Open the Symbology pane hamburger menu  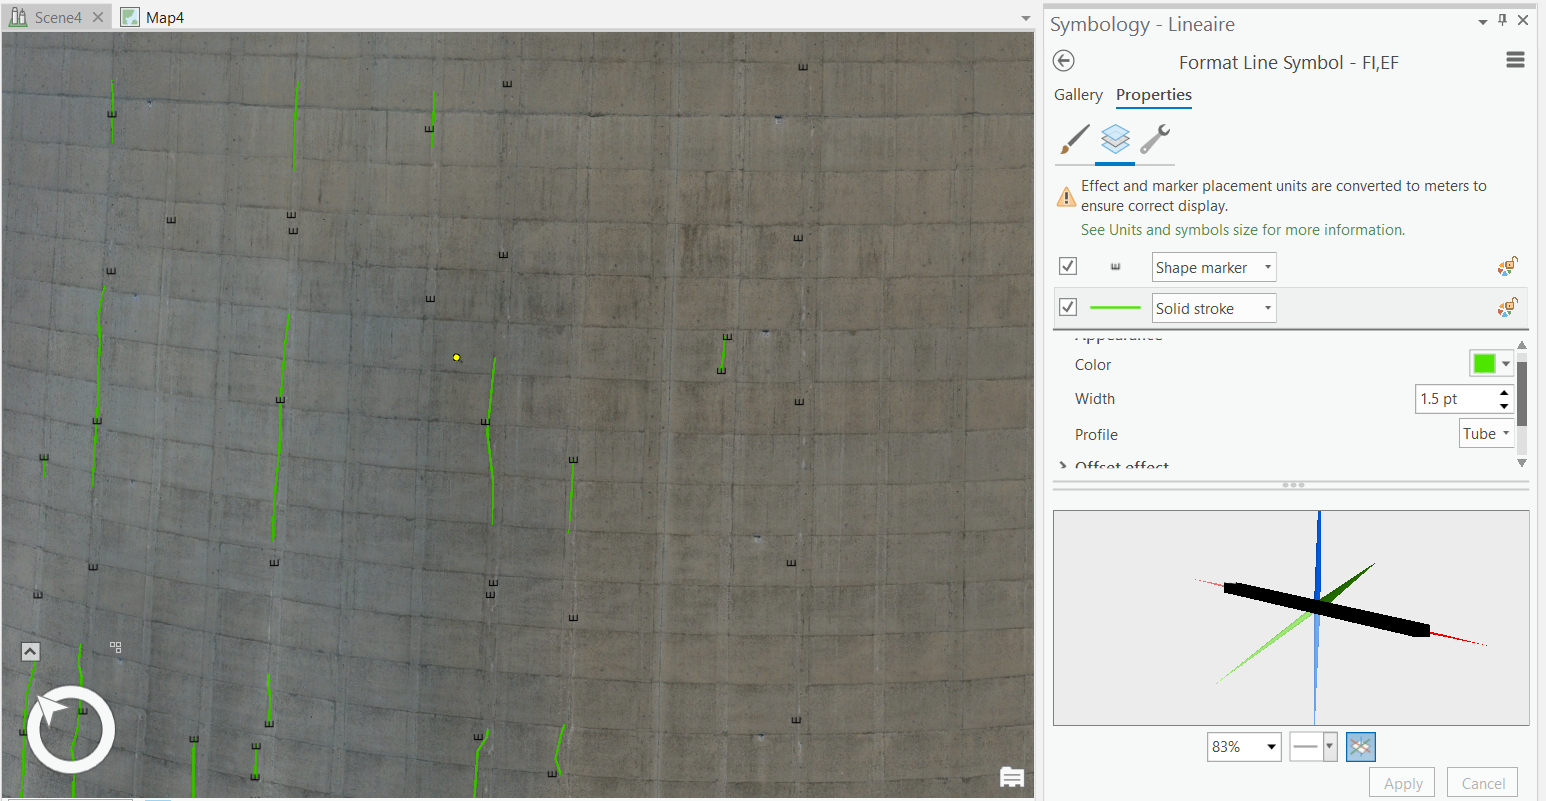pos(1515,60)
